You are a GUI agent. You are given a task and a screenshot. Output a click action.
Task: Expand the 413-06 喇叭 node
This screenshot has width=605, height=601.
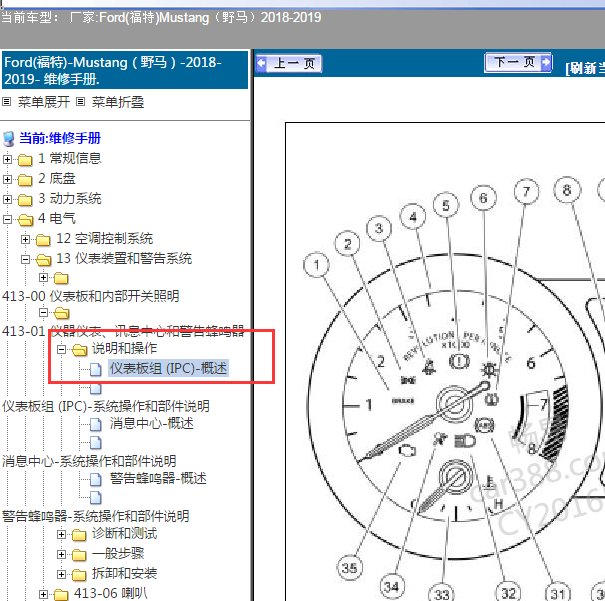(x=44, y=594)
